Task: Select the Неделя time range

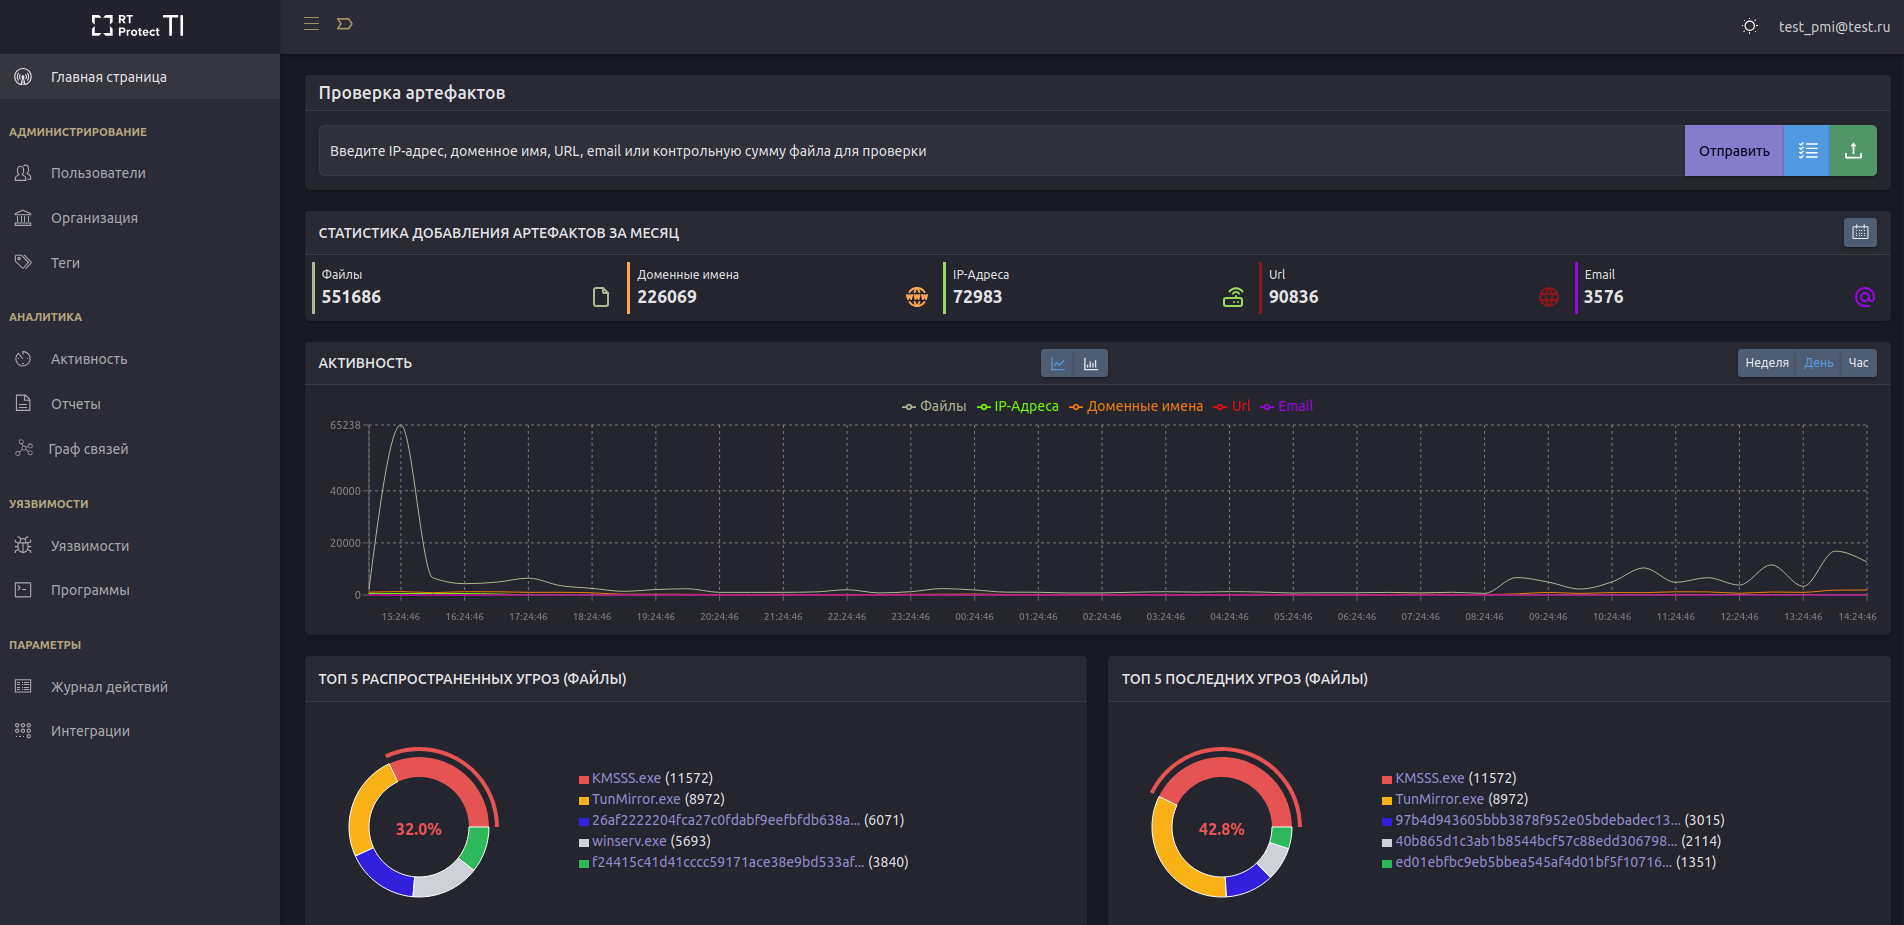Action: [x=1766, y=363]
